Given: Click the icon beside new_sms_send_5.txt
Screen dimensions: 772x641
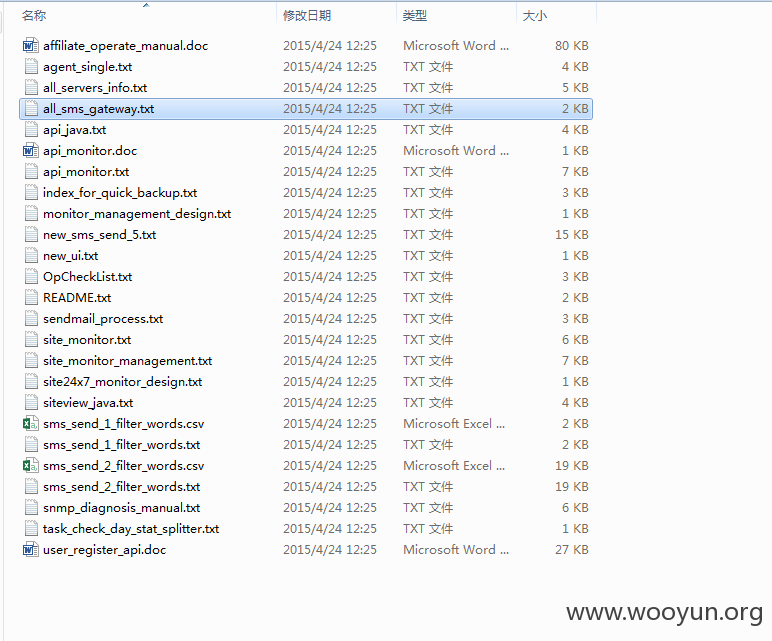Looking at the screenshot, I should click(31, 234).
